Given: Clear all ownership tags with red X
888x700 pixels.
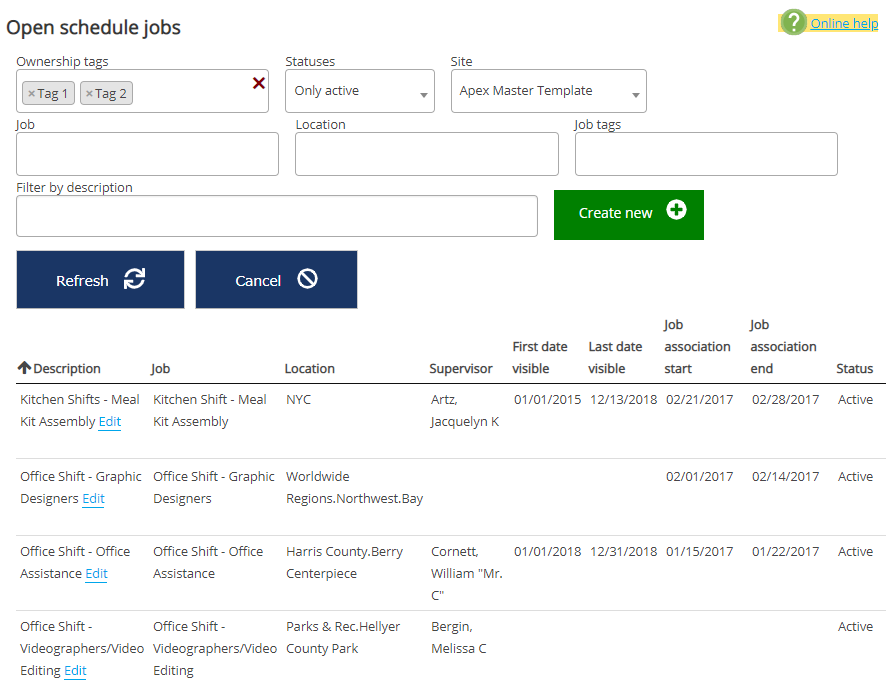Looking at the screenshot, I should [x=259, y=83].
